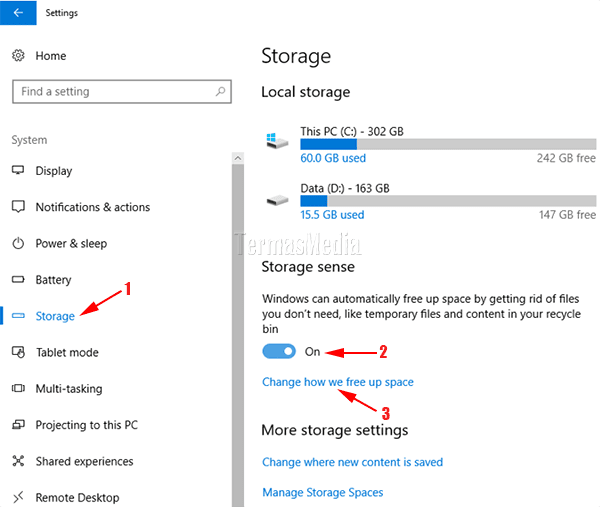Select the Battery icon
The width and height of the screenshot is (600, 507).
tap(18, 280)
